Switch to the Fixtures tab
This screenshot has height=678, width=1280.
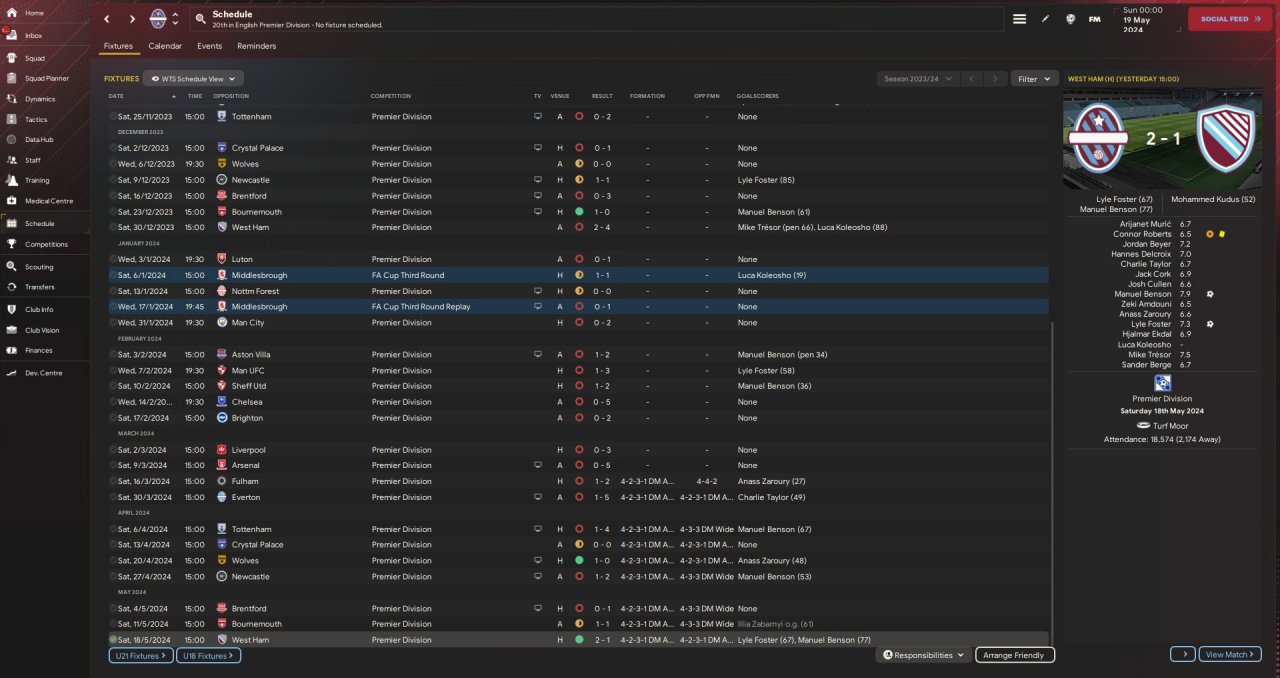point(118,46)
